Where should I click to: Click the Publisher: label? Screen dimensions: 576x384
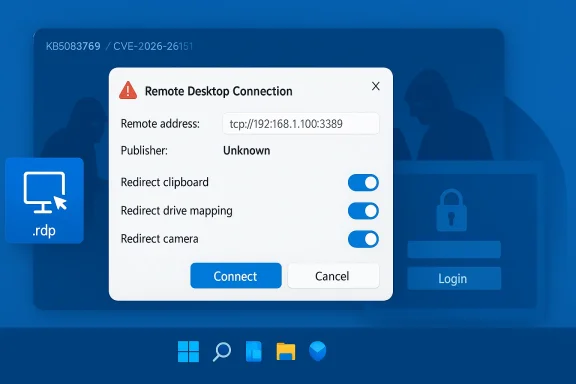point(144,151)
